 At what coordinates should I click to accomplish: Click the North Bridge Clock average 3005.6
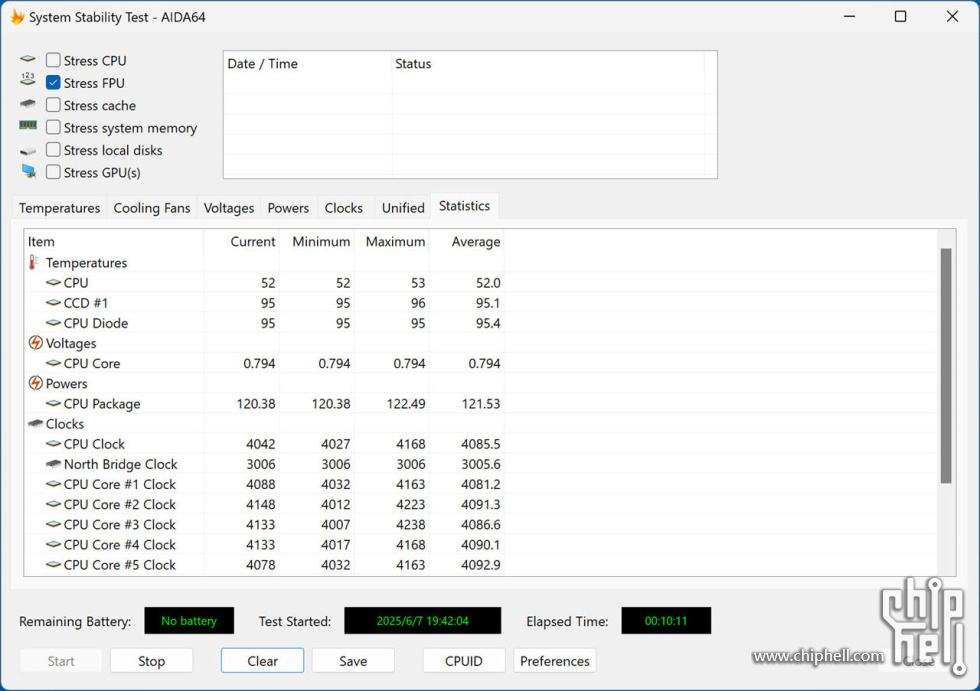point(481,464)
